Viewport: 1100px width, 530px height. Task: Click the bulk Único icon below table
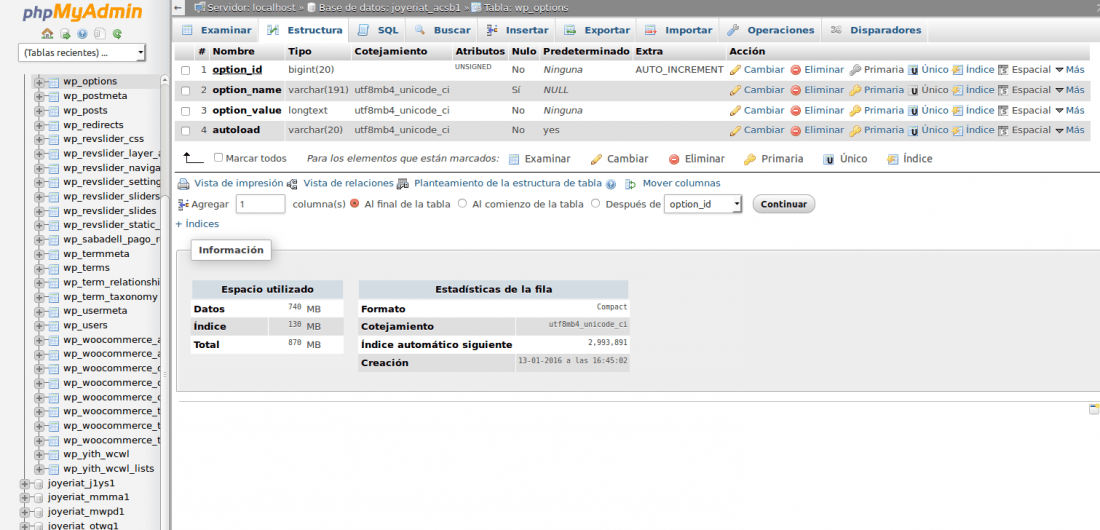[x=829, y=159]
